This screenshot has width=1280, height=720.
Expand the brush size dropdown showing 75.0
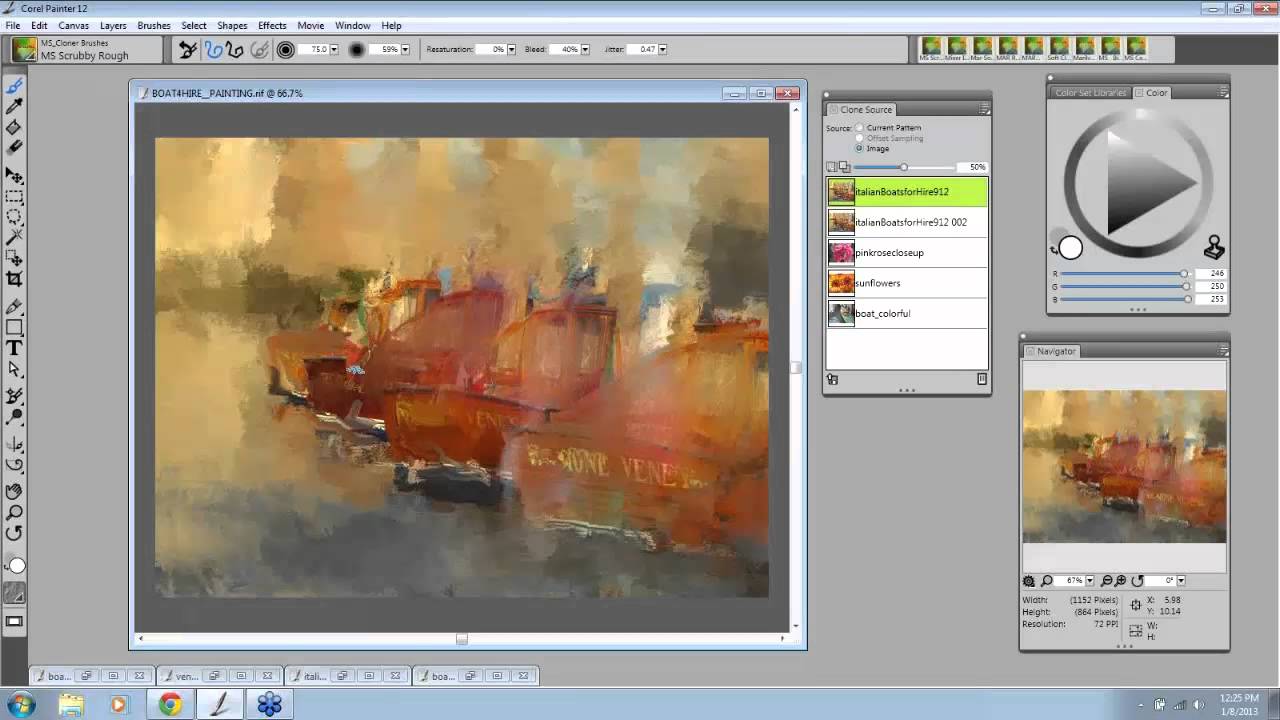pos(334,50)
